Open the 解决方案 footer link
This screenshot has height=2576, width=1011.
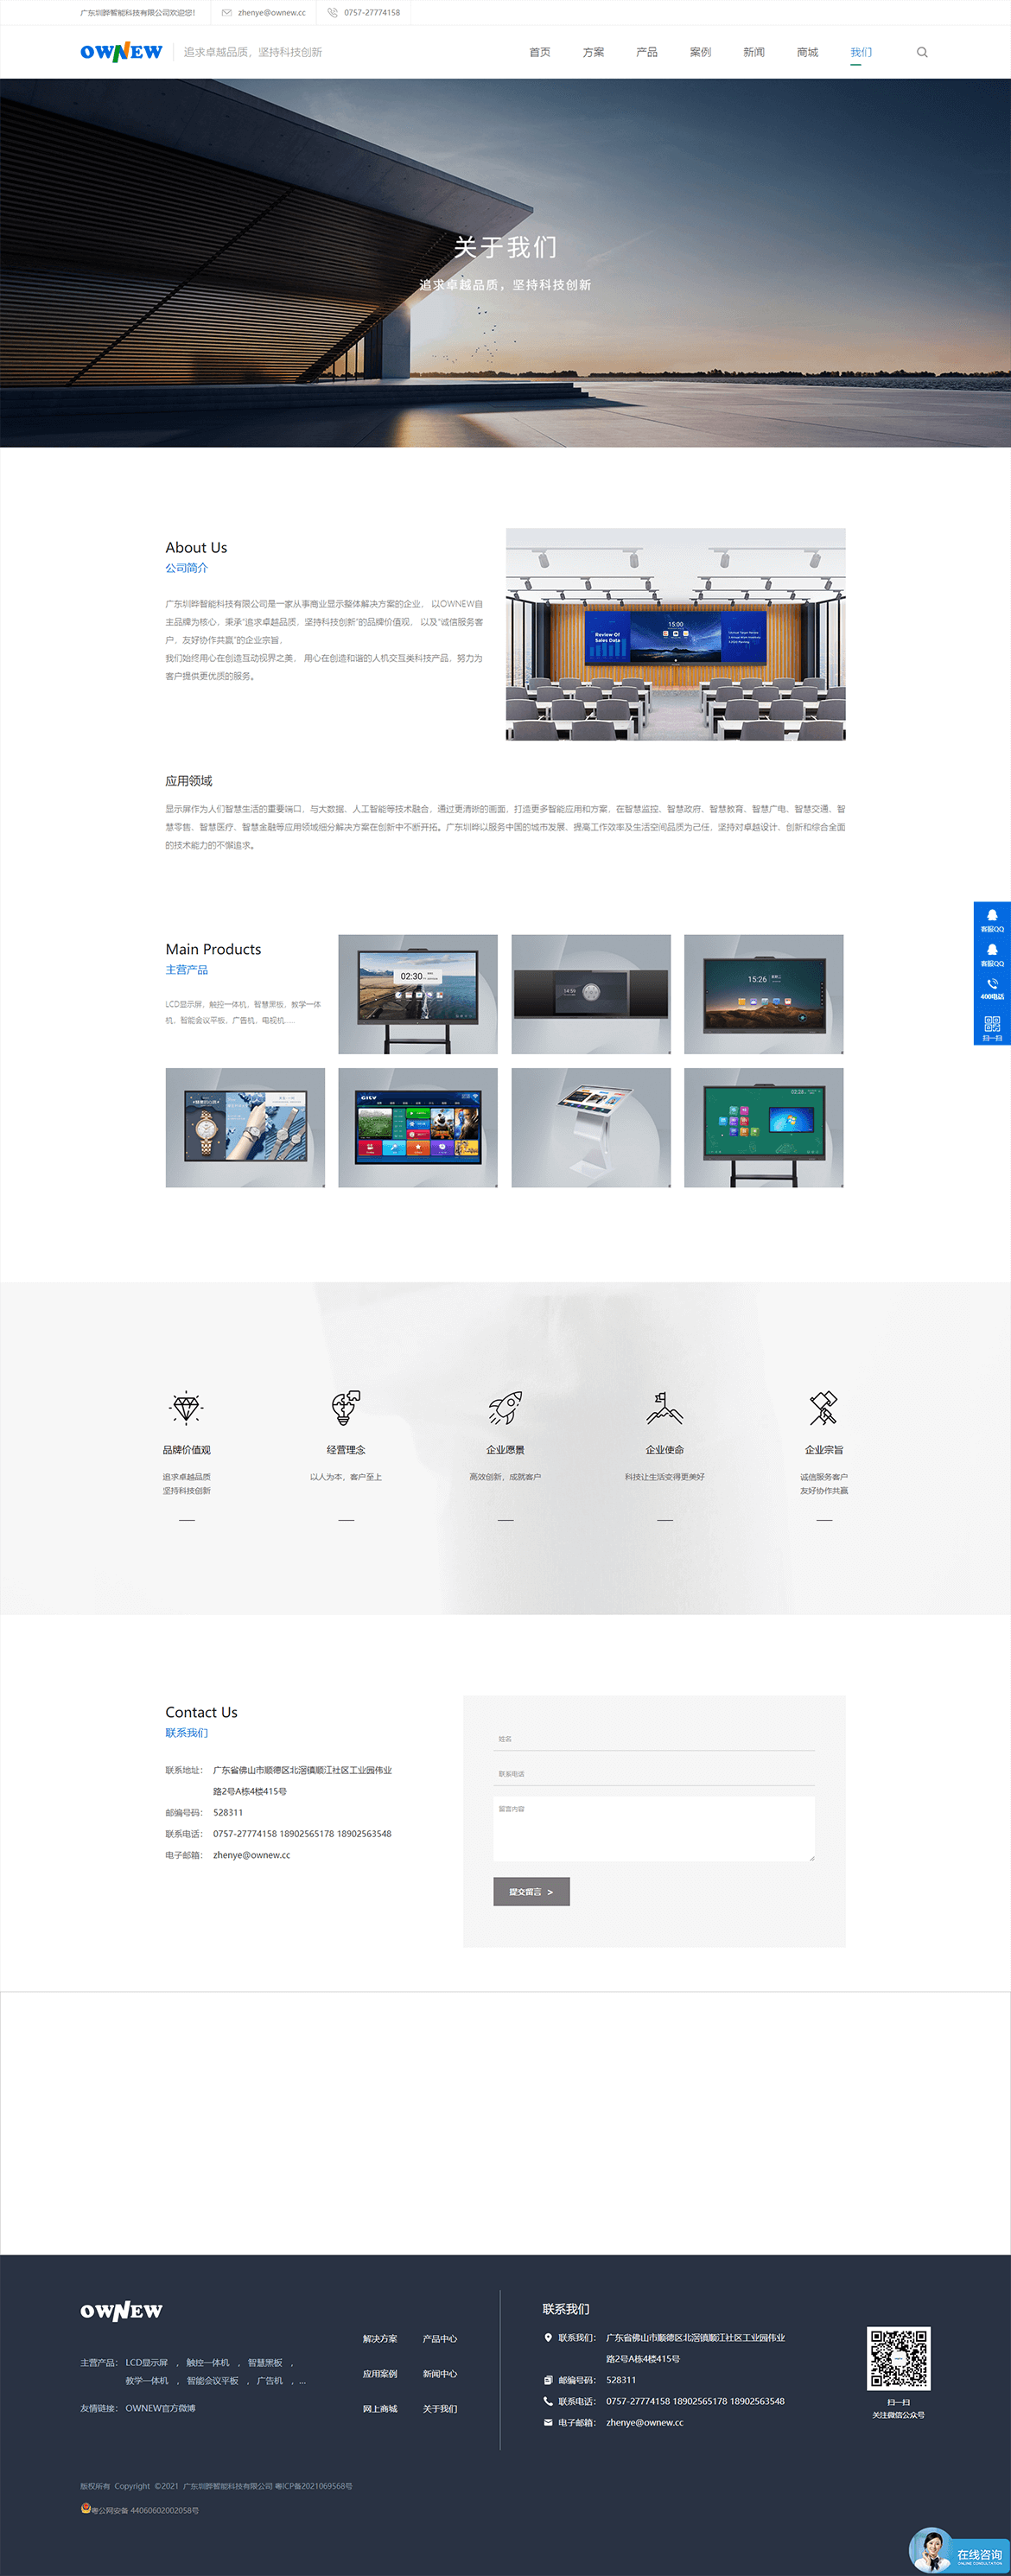click(x=379, y=2339)
